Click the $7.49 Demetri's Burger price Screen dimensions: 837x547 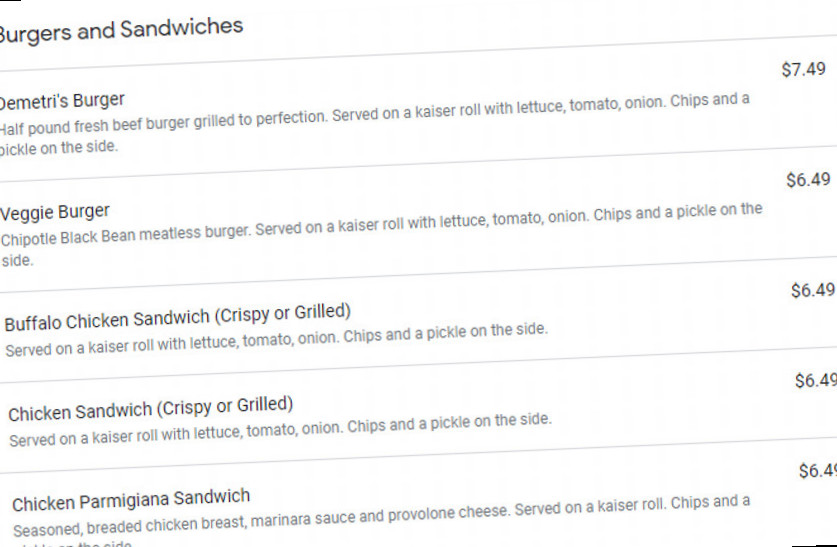coord(803,69)
